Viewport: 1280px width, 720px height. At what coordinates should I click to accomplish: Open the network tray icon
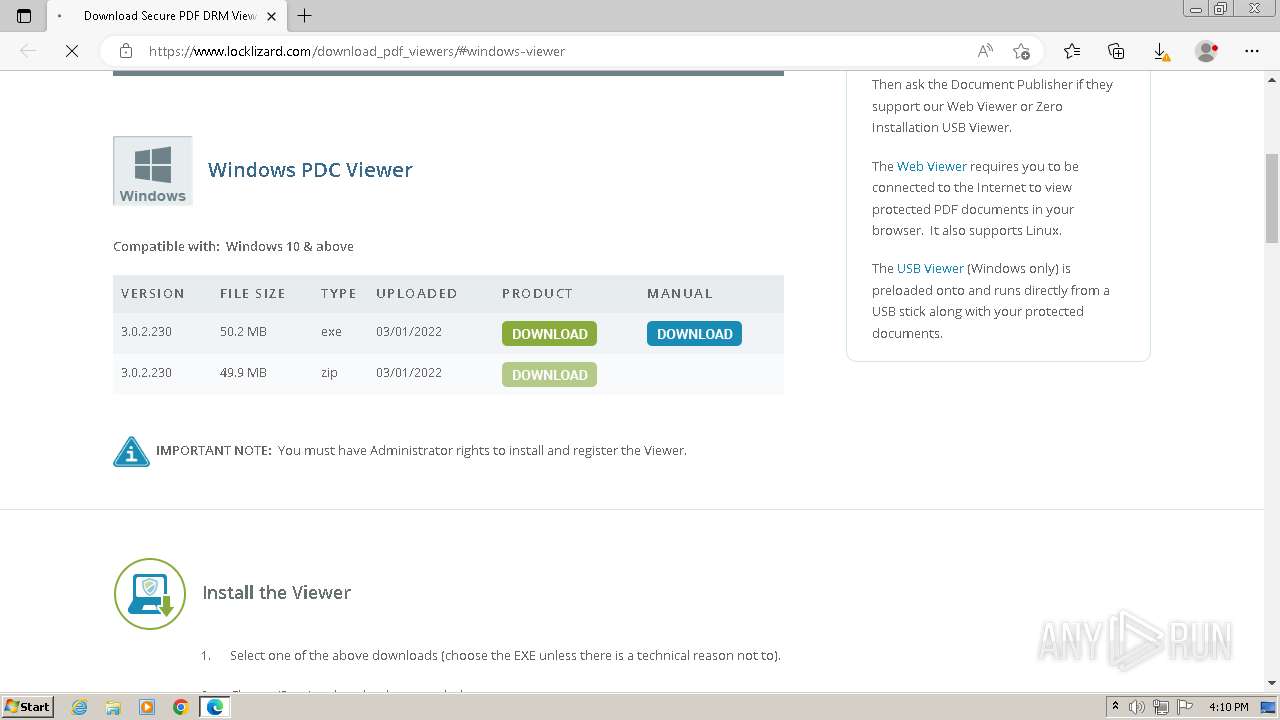click(1161, 707)
